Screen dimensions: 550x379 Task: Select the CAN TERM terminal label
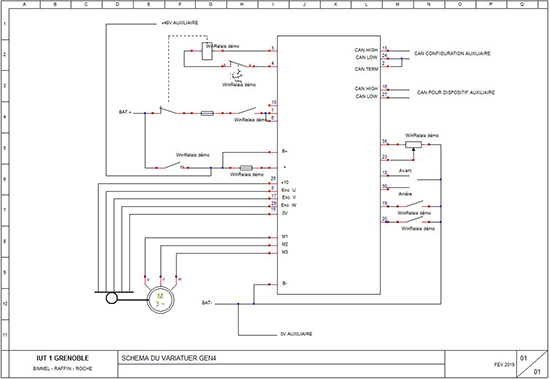[366, 69]
